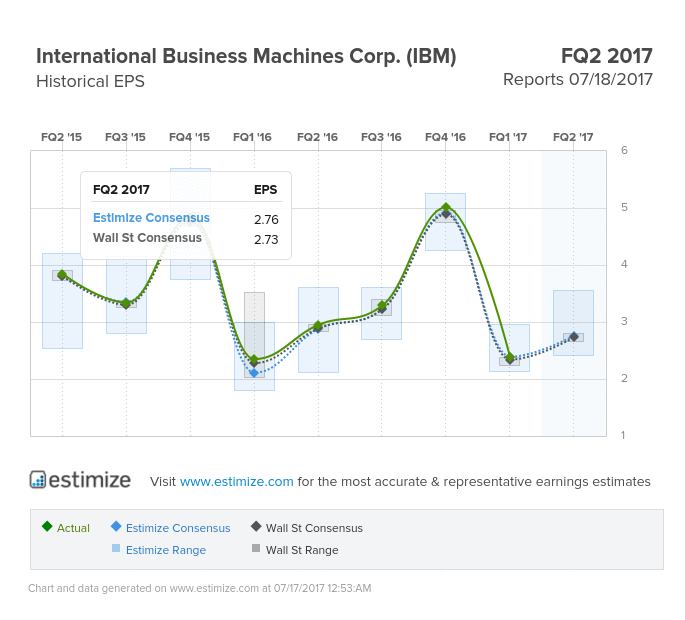The image size is (685, 620).
Task: Click the FQ4 '16 green actual peak point
Action: [x=446, y=207]
